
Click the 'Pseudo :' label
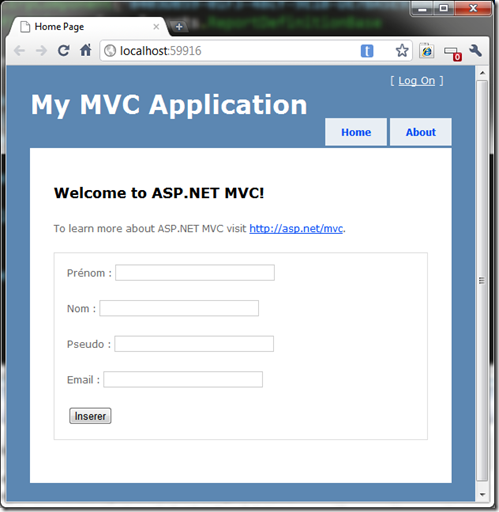(x=89, y=344)
